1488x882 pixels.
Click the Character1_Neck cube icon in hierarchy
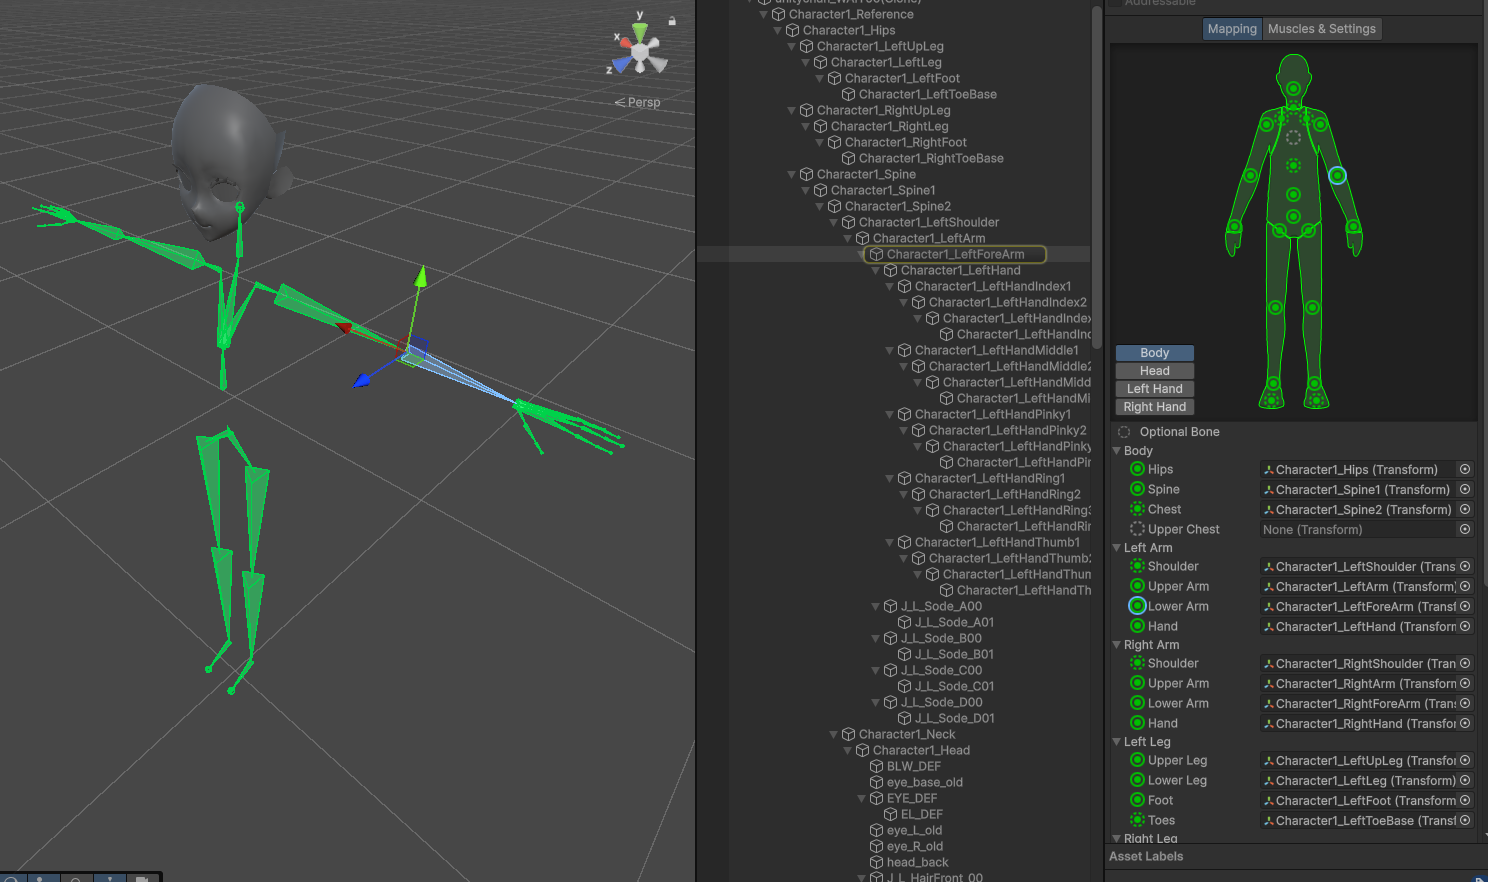(848, 734)
